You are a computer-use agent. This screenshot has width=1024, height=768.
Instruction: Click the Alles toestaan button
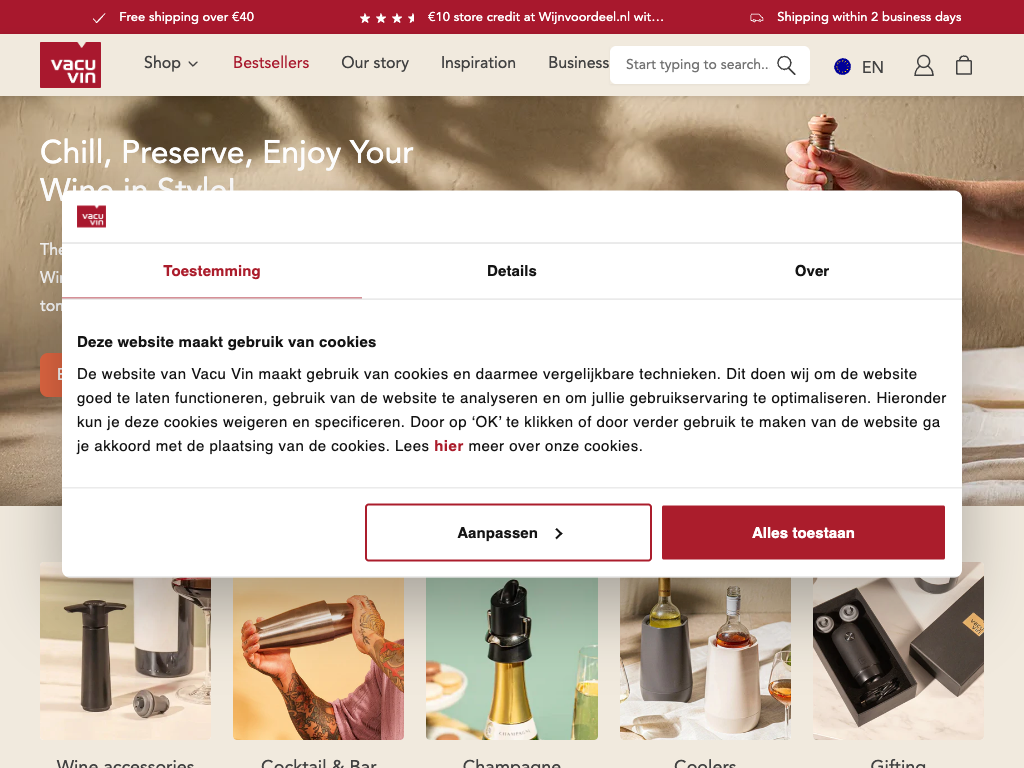point(803,532)
